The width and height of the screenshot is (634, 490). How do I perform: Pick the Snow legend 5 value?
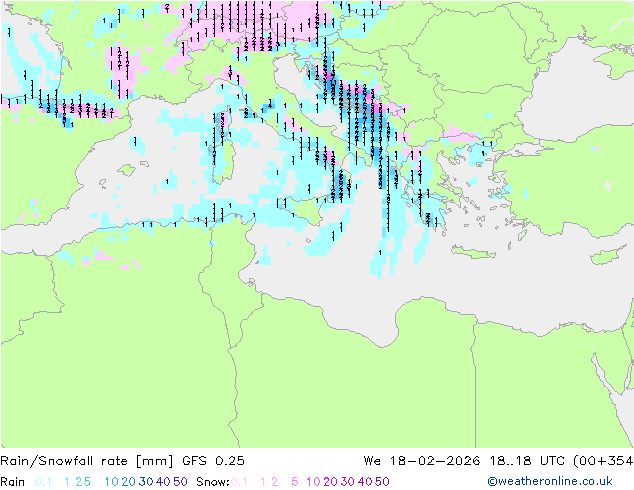[295, 482]
